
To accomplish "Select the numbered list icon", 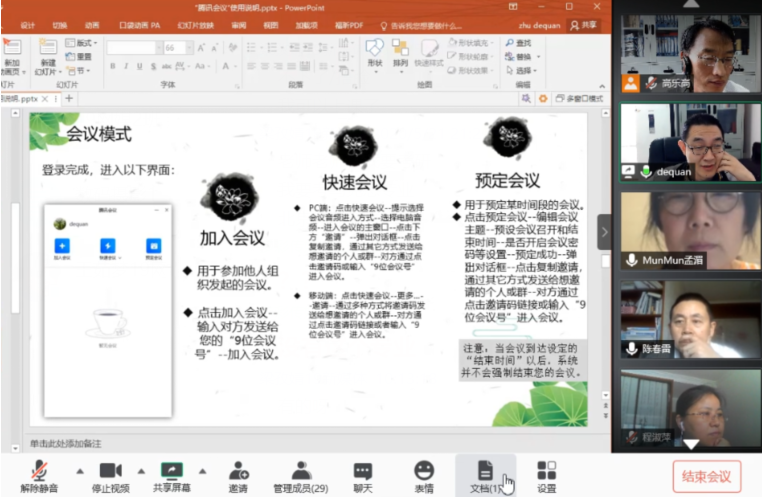I will click(272, 48).
